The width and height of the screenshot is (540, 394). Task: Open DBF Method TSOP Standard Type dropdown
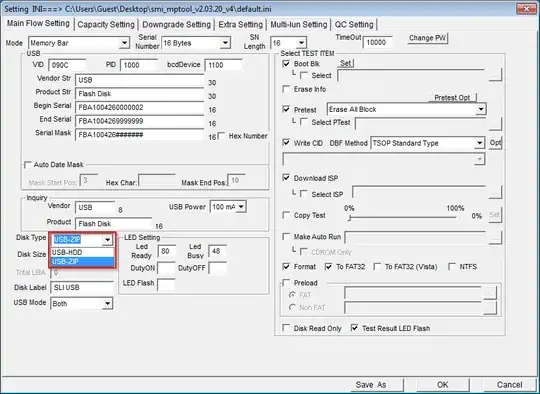pyautogui.click(x=480, y=143)
